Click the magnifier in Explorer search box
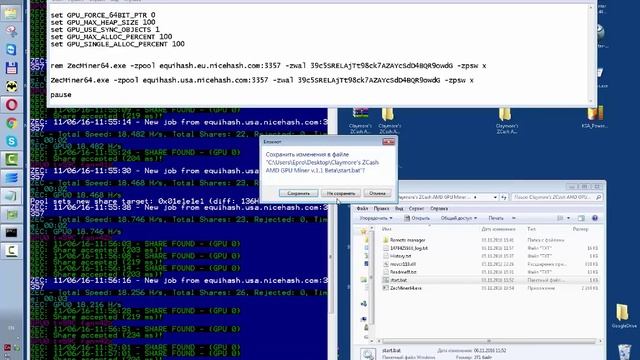The image size is (640, 360). (598, 197)
